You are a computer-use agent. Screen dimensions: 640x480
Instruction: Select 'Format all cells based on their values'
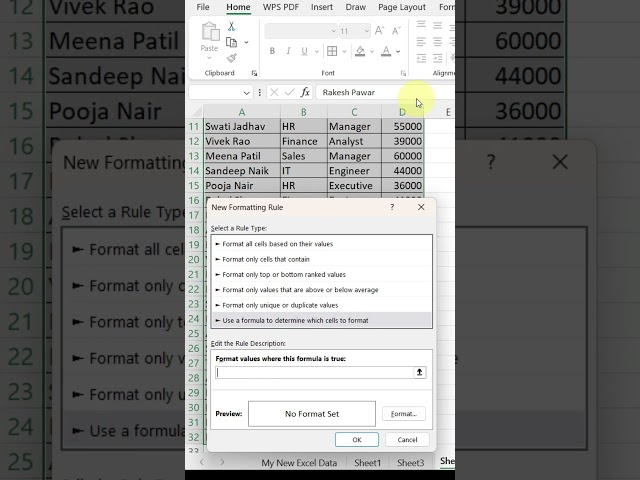coord(322,244)
